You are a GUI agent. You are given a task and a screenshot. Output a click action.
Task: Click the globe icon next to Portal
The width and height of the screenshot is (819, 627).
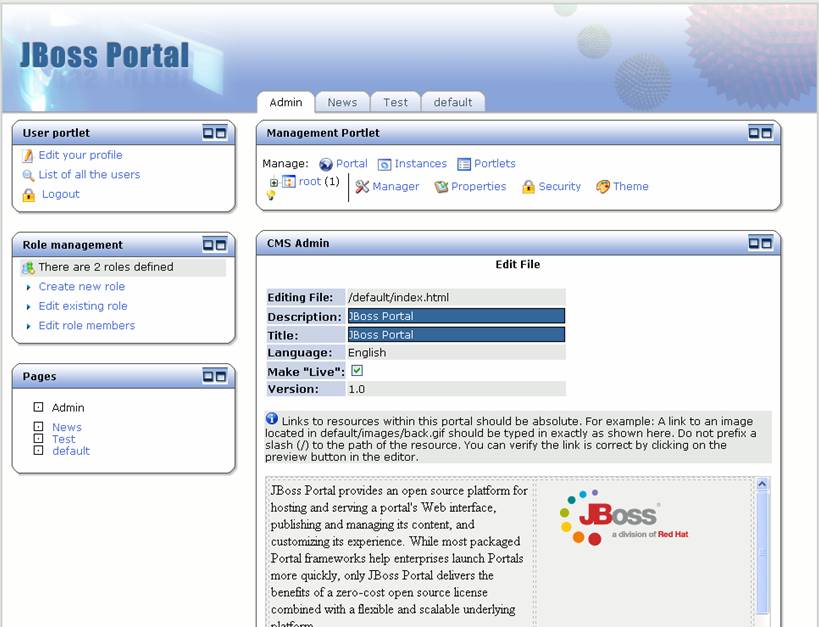point(326,164)
